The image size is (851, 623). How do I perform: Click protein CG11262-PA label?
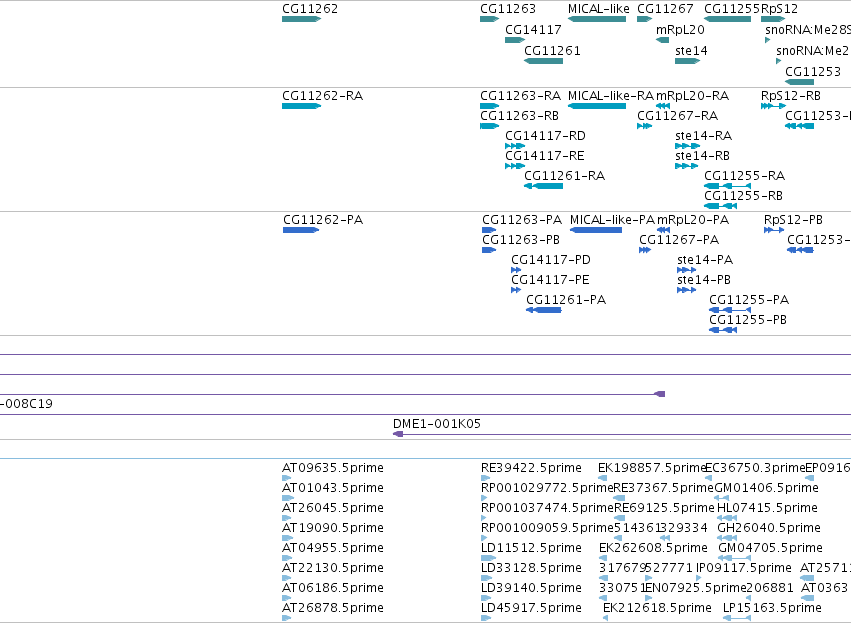323,220
